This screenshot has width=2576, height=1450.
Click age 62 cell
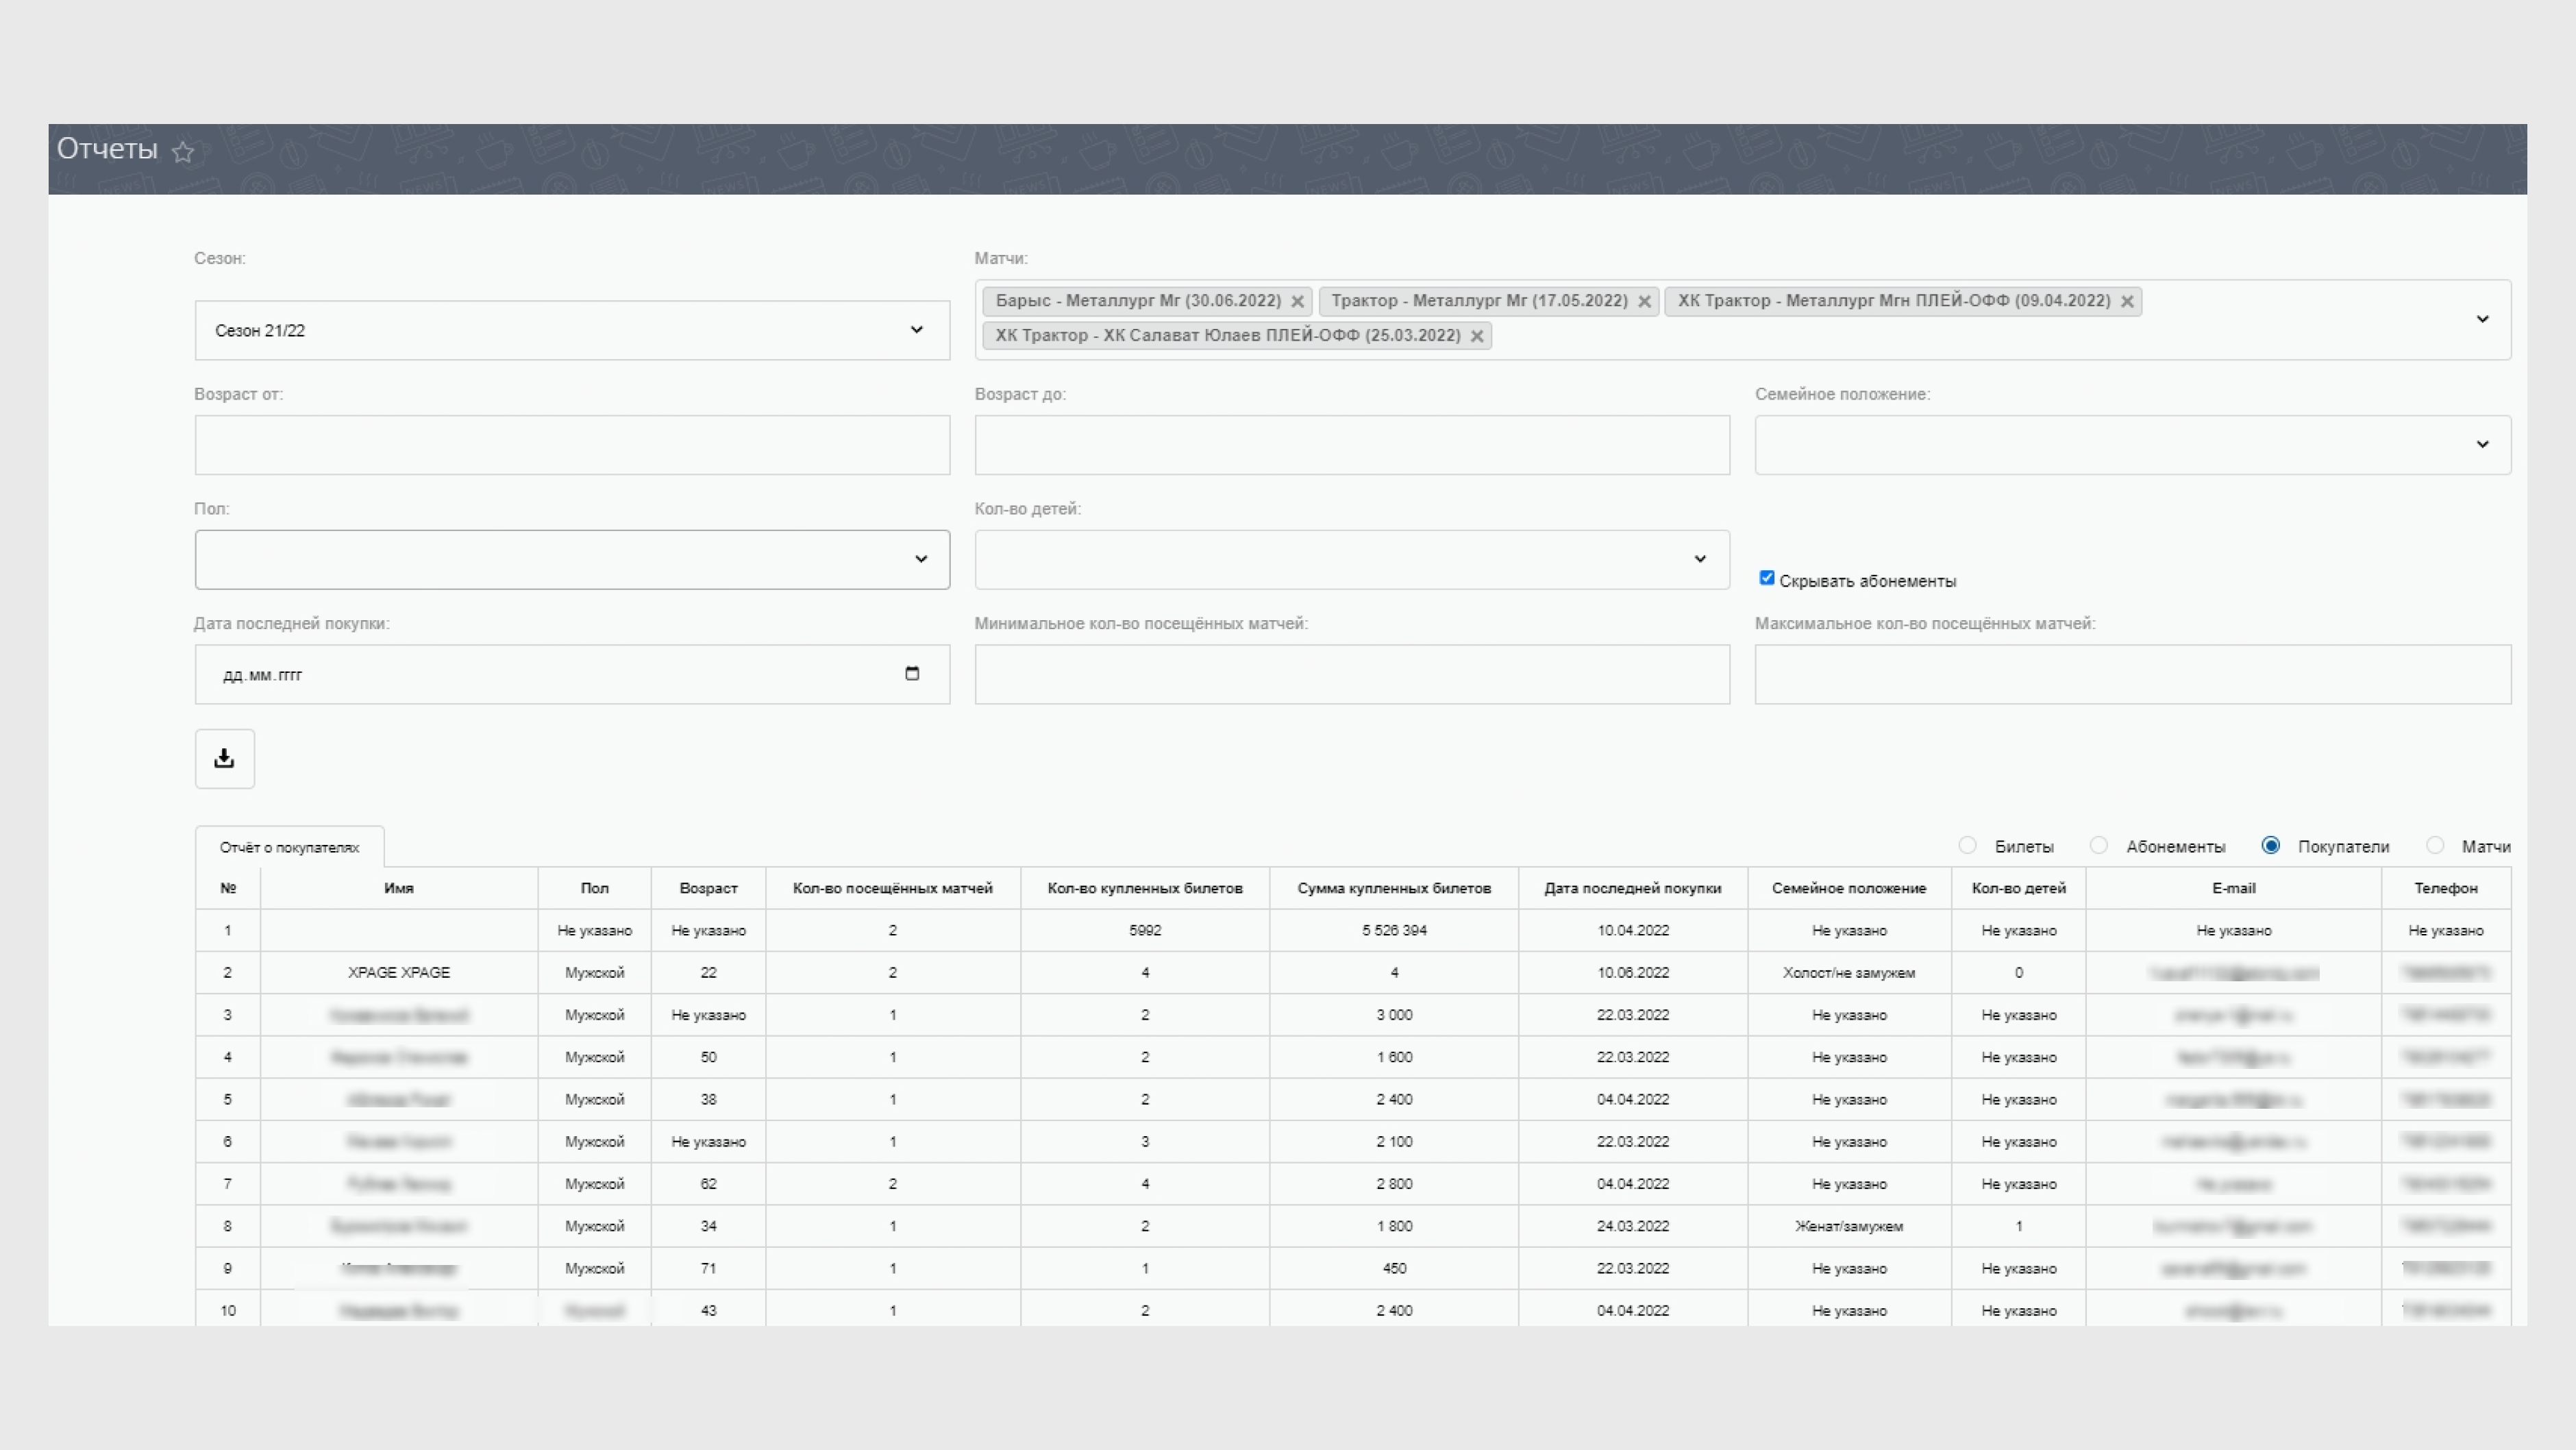tap(708, 1184)
